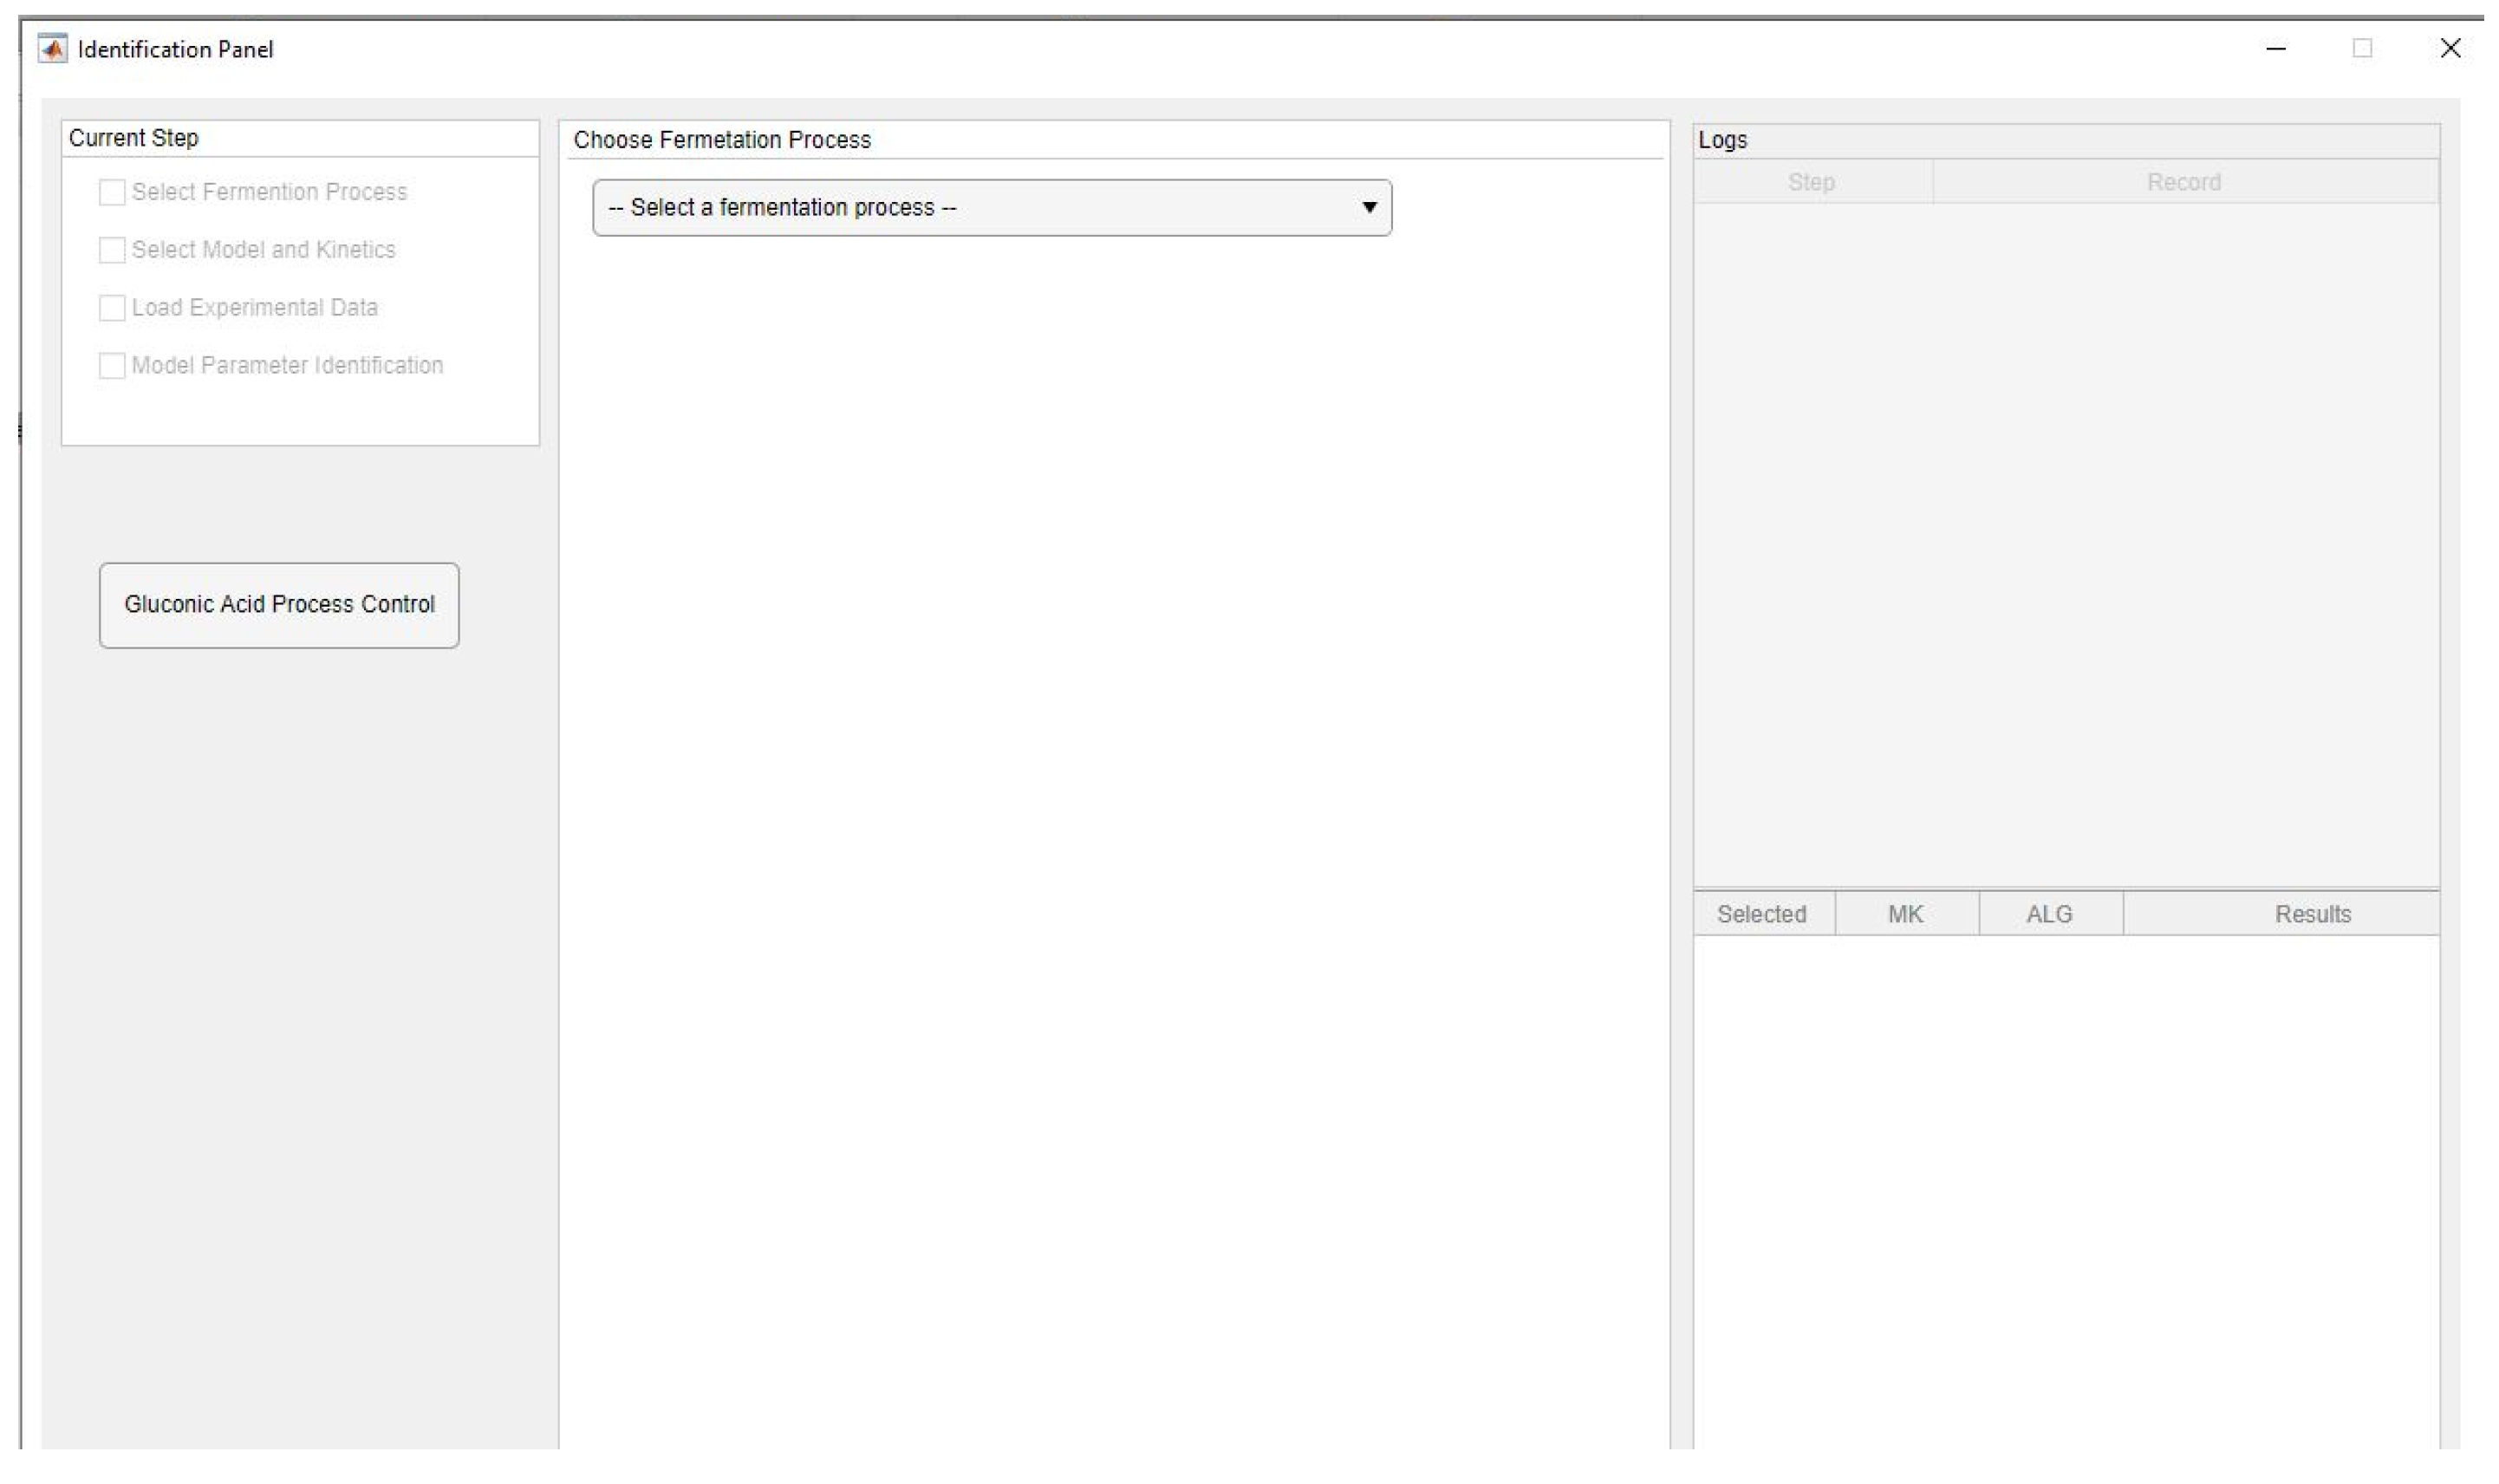Toggle Select Model and Kinetics checkbox
The height and width of the screenshot is (1484, 2499).
[112, 250]
